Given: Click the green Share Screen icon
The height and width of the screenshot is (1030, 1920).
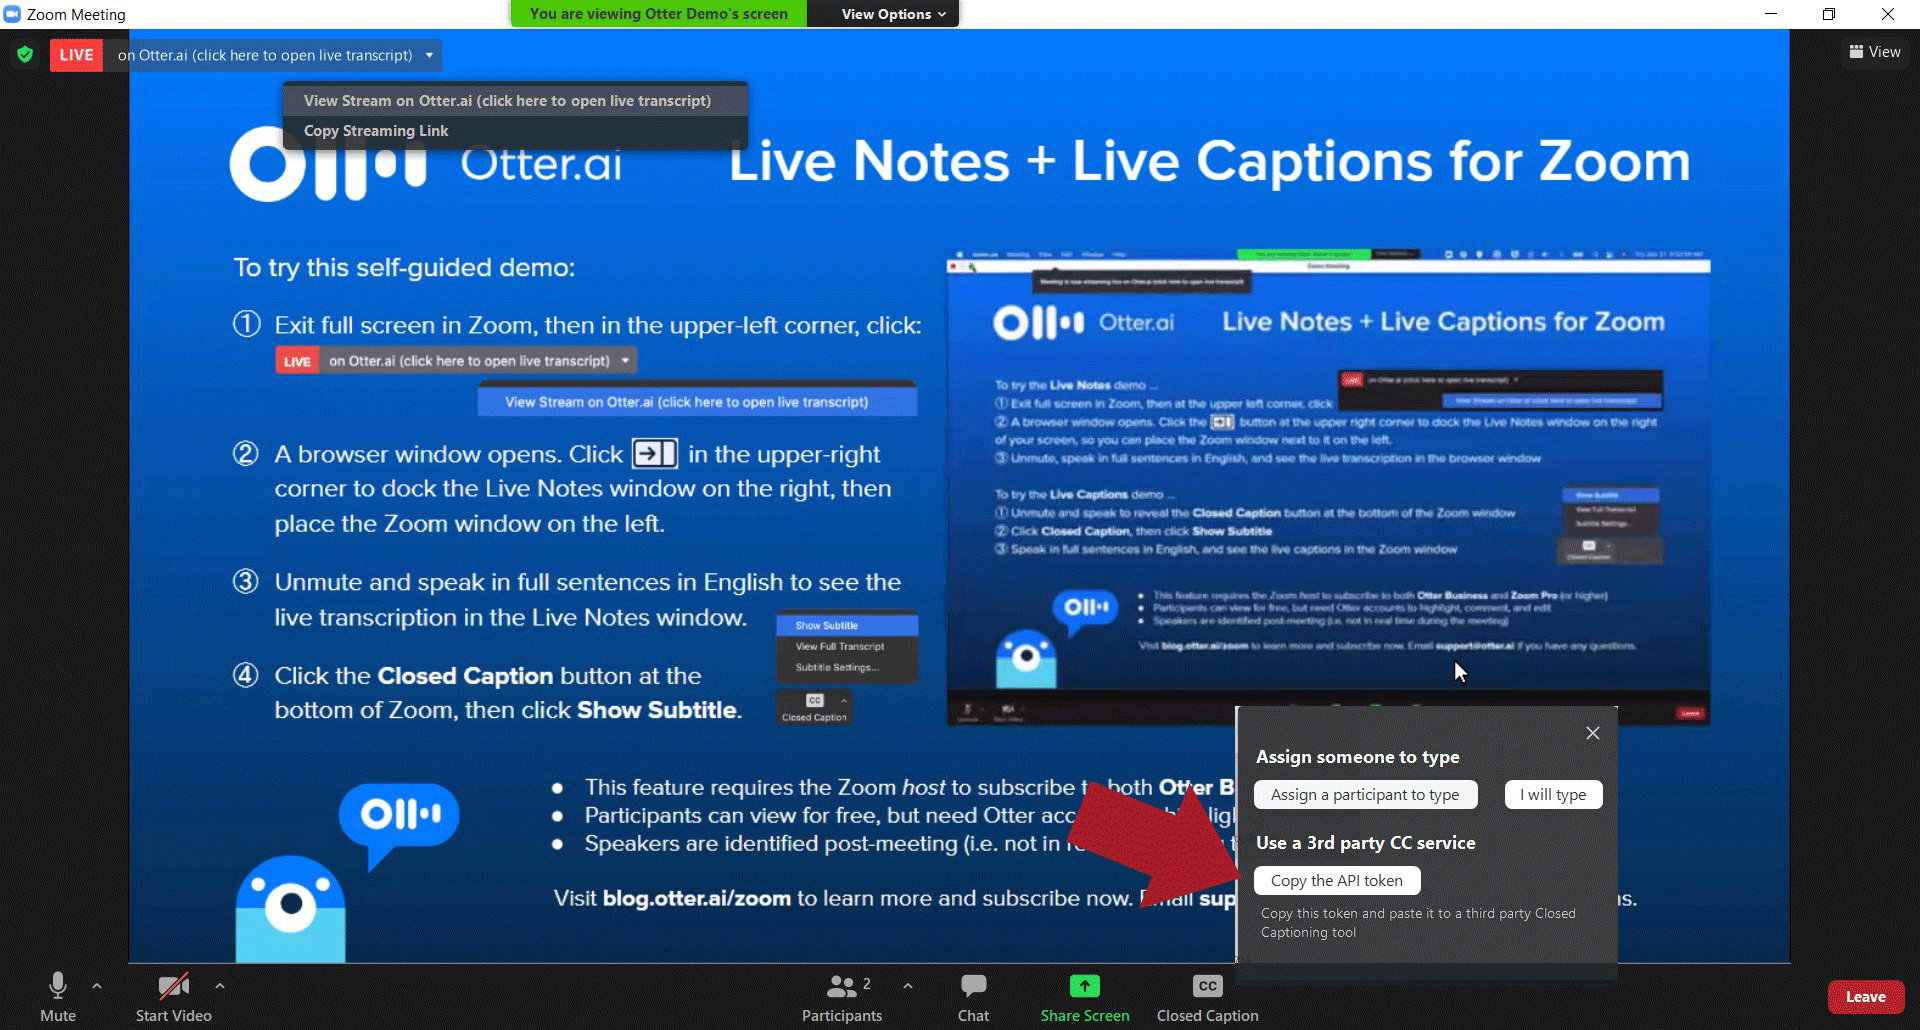Looking at the screenshot, I should coord(1084,986).
